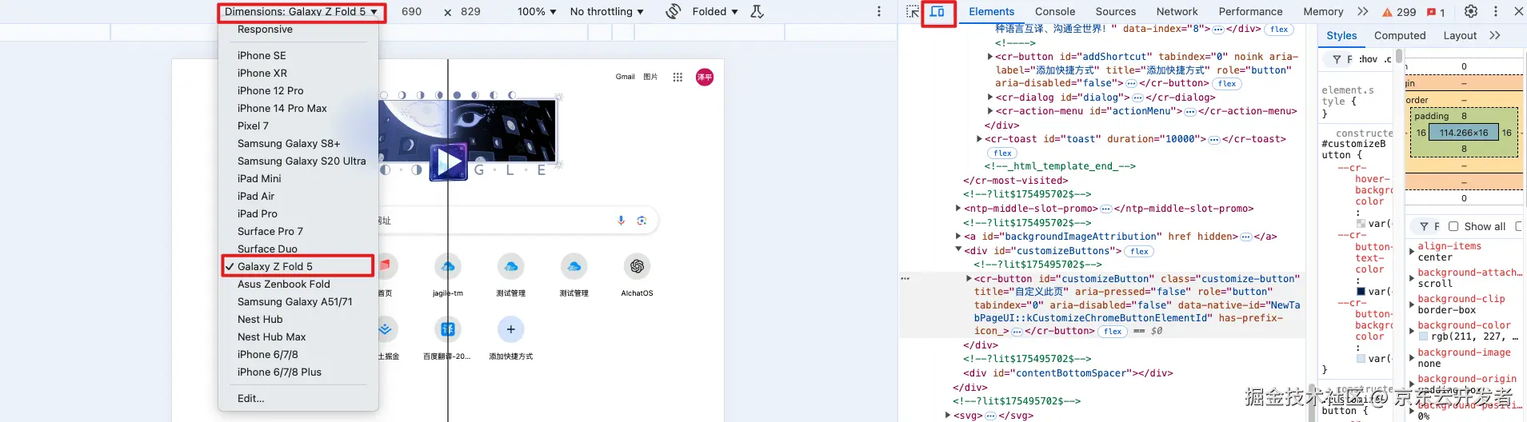Click the red issues flag counter

click(x=1436, y=12)
